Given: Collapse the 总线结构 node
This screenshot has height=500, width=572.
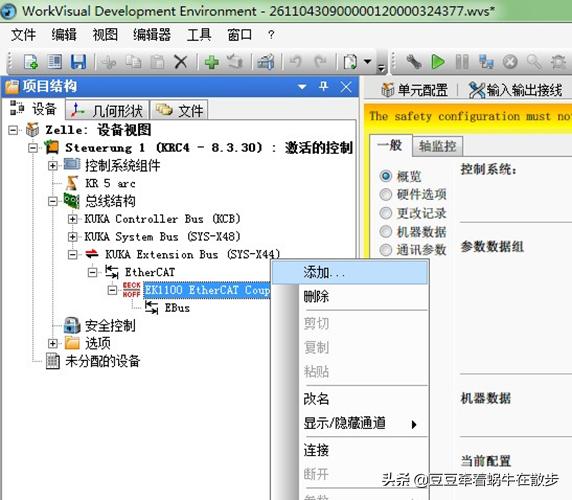Looking at the screenshot, I should pos(53,201).
